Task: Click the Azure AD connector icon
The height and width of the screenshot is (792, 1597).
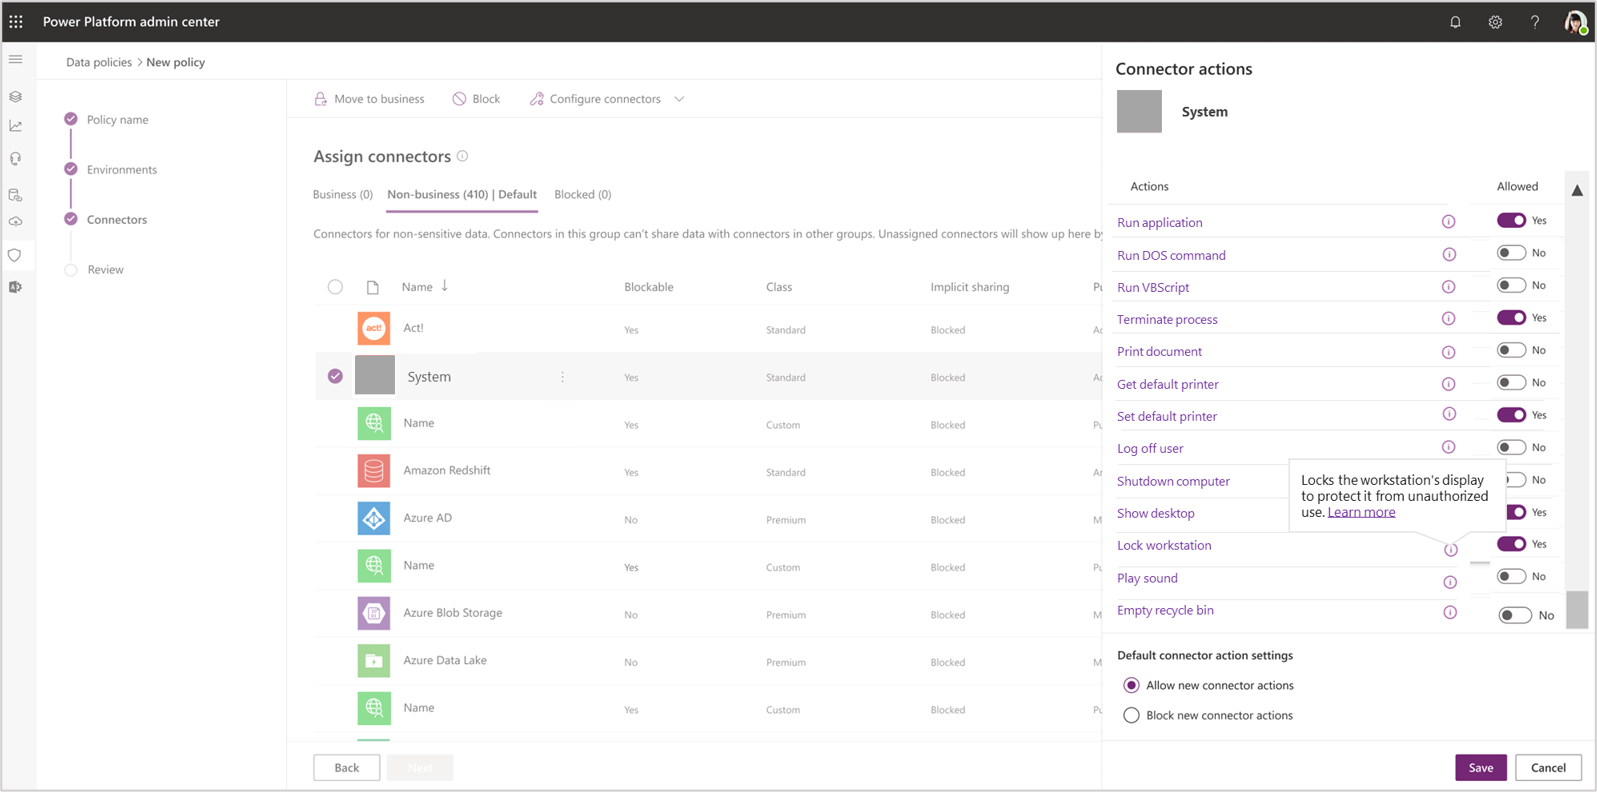Action: pyautogui.click(x=374, y=518)
